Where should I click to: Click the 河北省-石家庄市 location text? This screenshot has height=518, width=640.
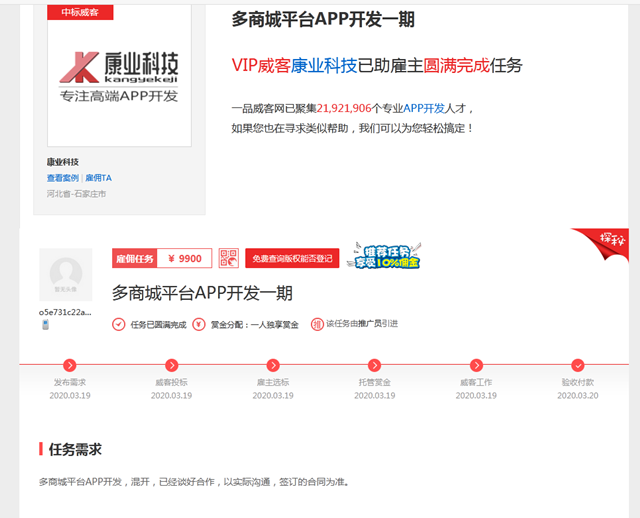coord(76,194)
